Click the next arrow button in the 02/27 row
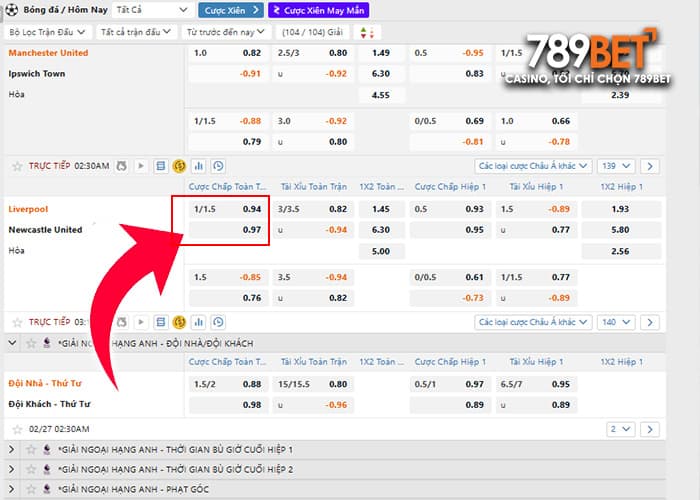Image resolution: width=700 pixels, height=500 pixels. pos(650,429)
